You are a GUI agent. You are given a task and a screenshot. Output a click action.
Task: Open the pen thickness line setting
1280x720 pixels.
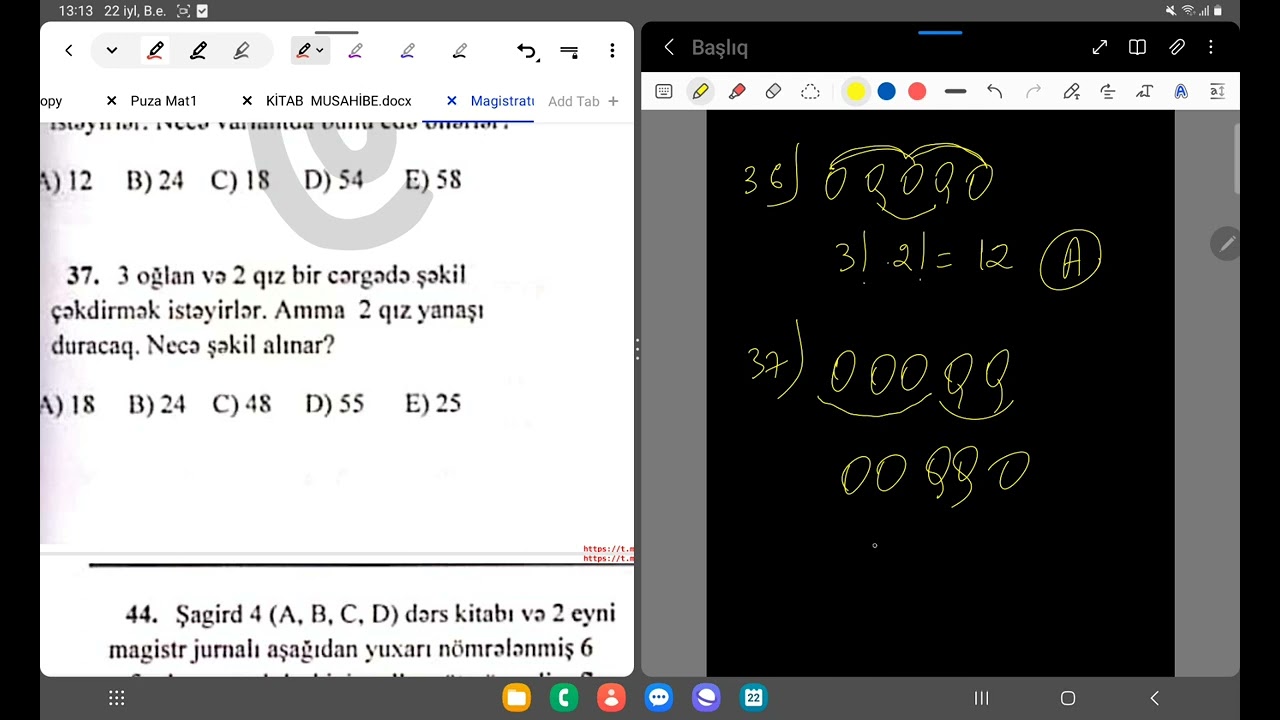point(955,92)
